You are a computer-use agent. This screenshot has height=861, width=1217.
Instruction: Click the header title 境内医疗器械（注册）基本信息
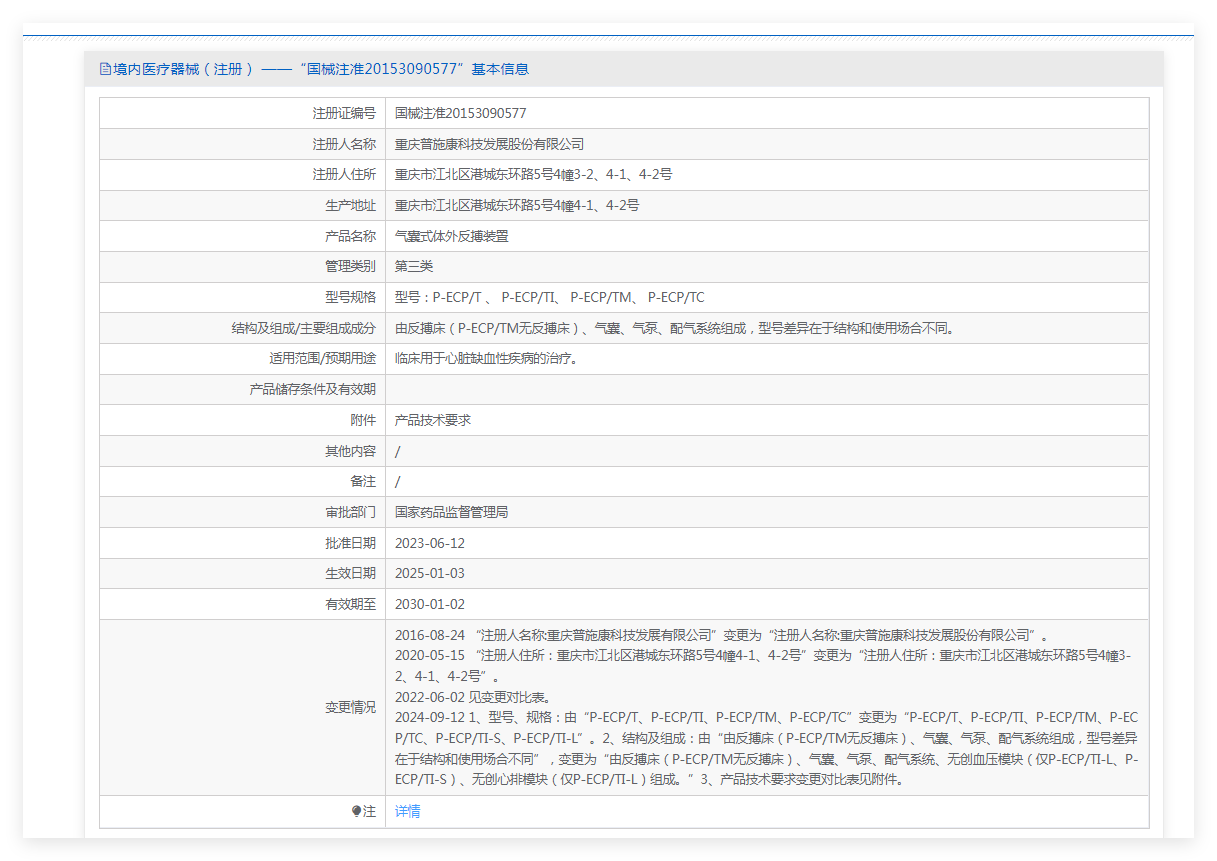pyautogui.click(x=321, y=69)
